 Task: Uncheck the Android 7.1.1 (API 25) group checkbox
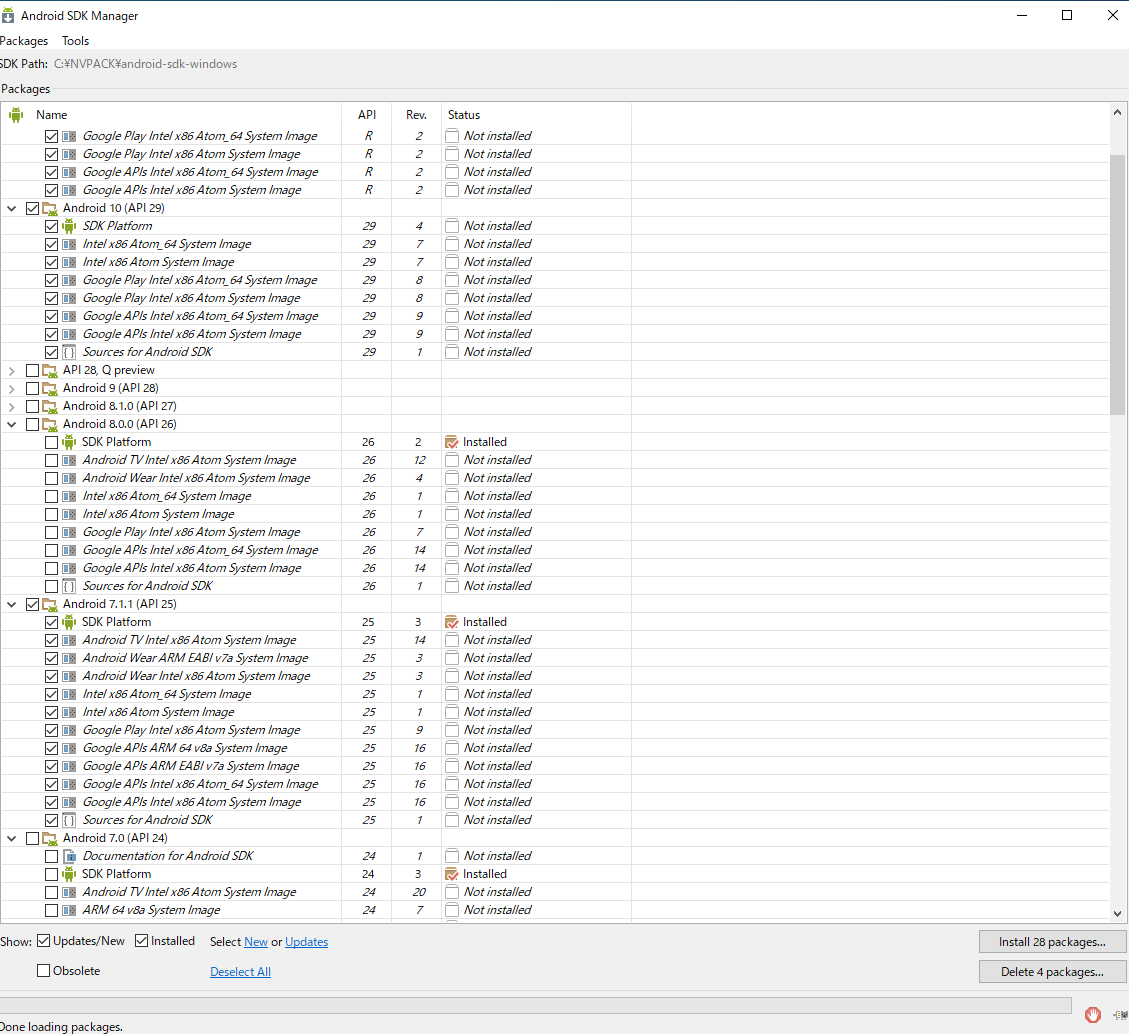pos(32,604)
